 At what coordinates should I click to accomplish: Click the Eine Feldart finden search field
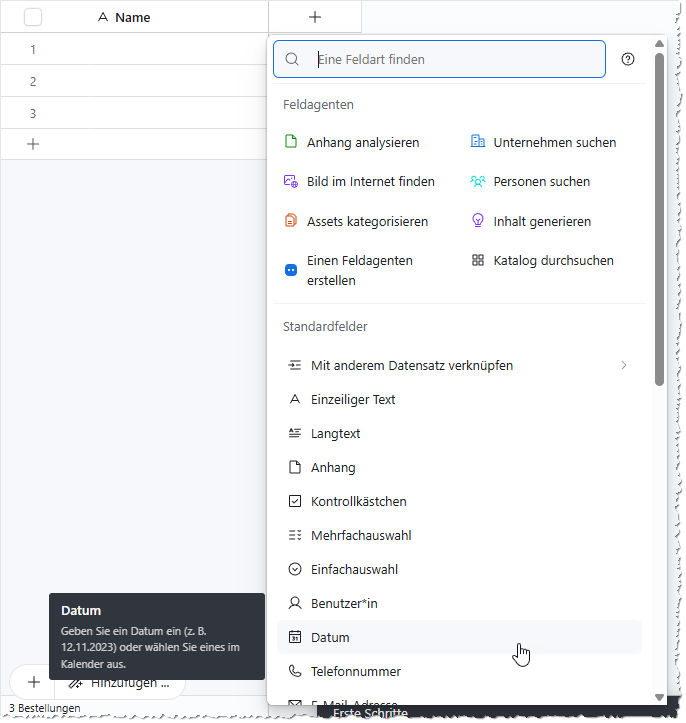455,59
